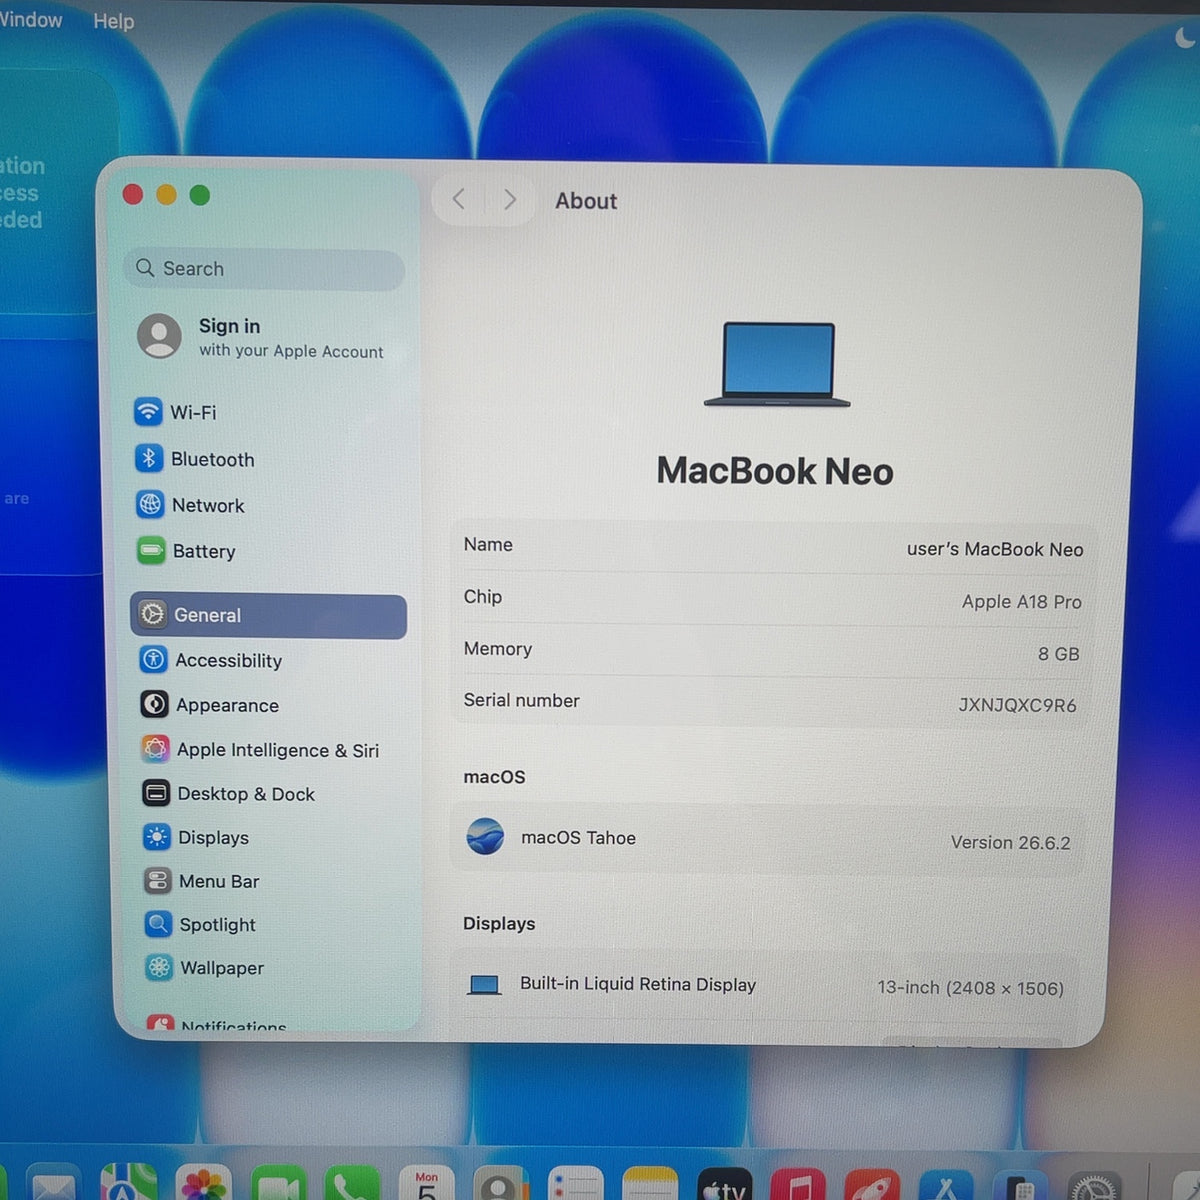Image resolution: width=1200 pixels, height=1200 pixels.
Task: Click the "8 GB" memory value
Action: 1059,654
